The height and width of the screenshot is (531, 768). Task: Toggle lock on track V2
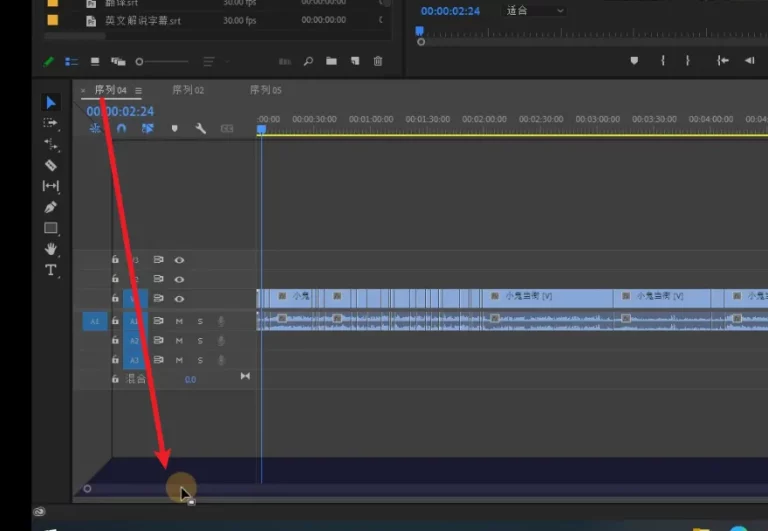click(x=115, y=280)
